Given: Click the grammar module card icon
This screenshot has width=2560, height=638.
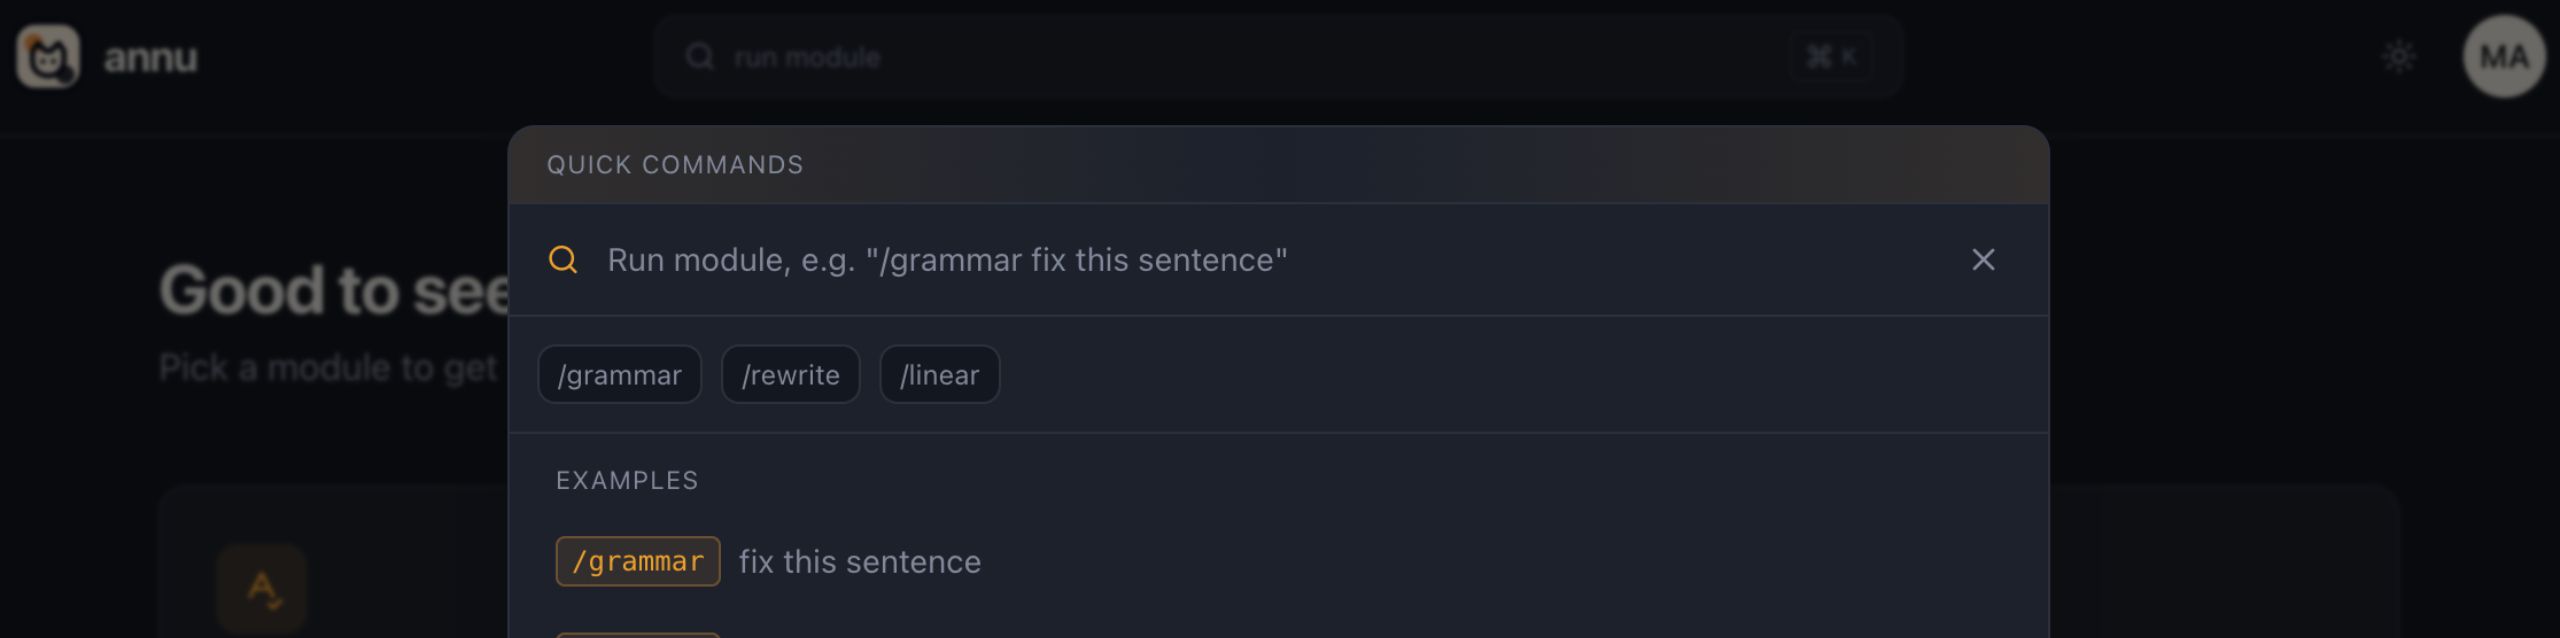Looking at the screenshot, I should click(261, 588).
